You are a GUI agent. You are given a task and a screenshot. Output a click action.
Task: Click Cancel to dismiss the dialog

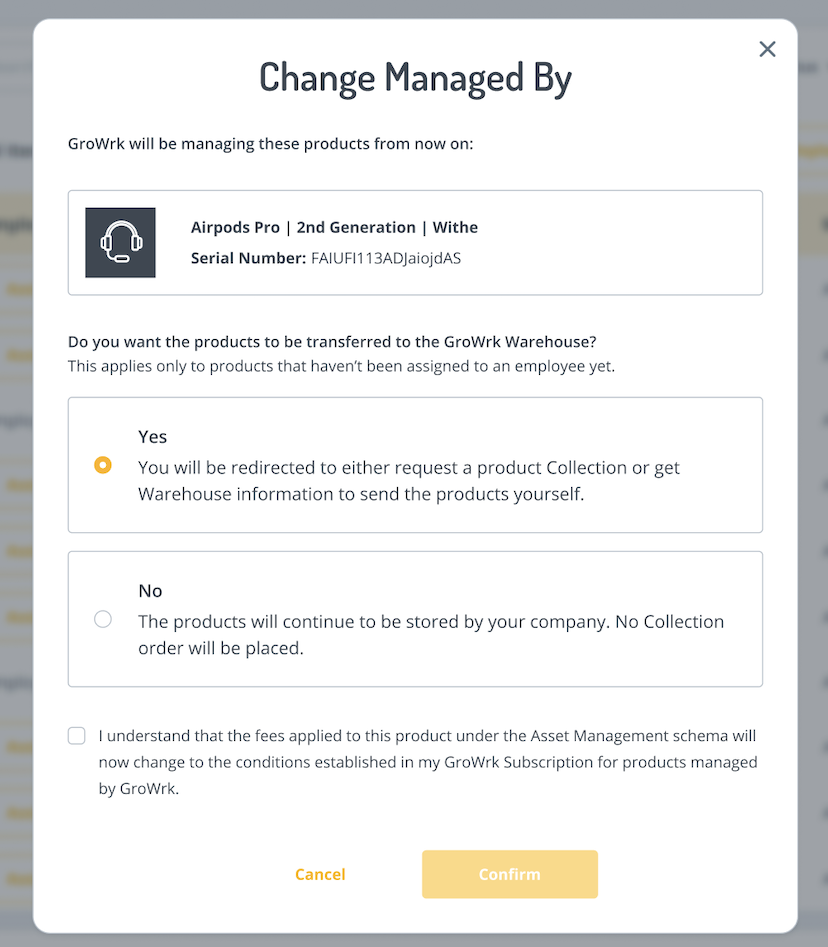pos(320,873)
